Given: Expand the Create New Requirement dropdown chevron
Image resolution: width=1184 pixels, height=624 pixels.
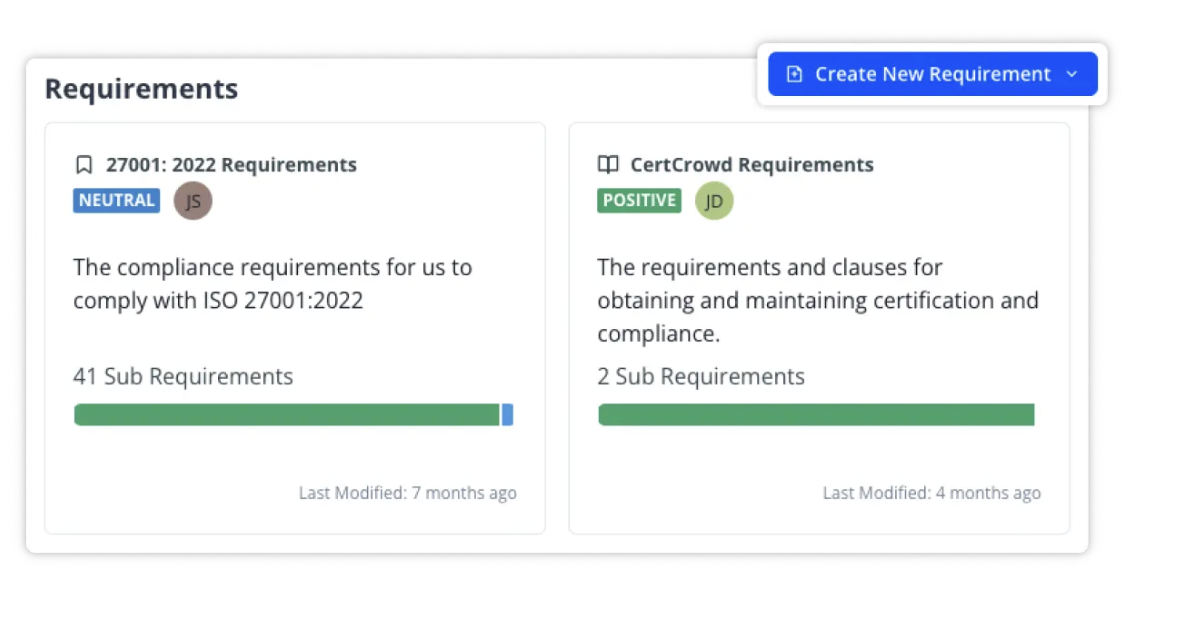Looking at the screenshot, I should [1072, 74].
